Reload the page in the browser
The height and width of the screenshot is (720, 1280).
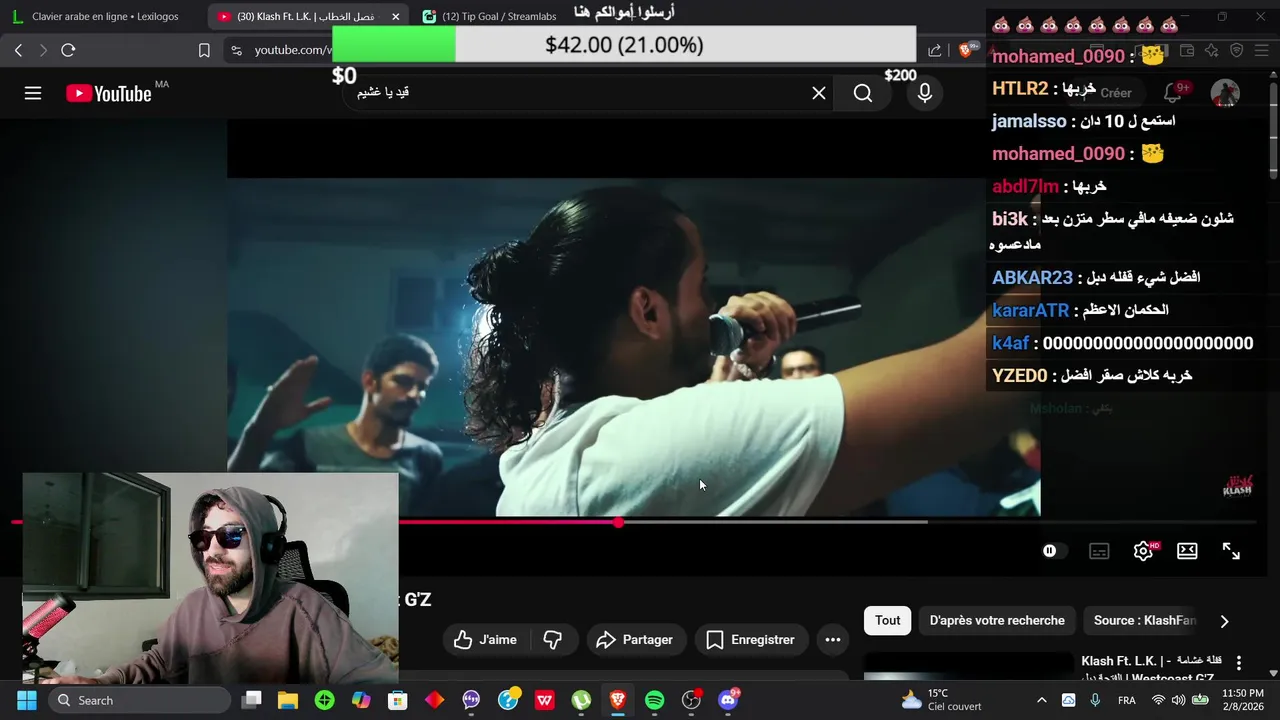pyautogui.click(x=68, y=50)
